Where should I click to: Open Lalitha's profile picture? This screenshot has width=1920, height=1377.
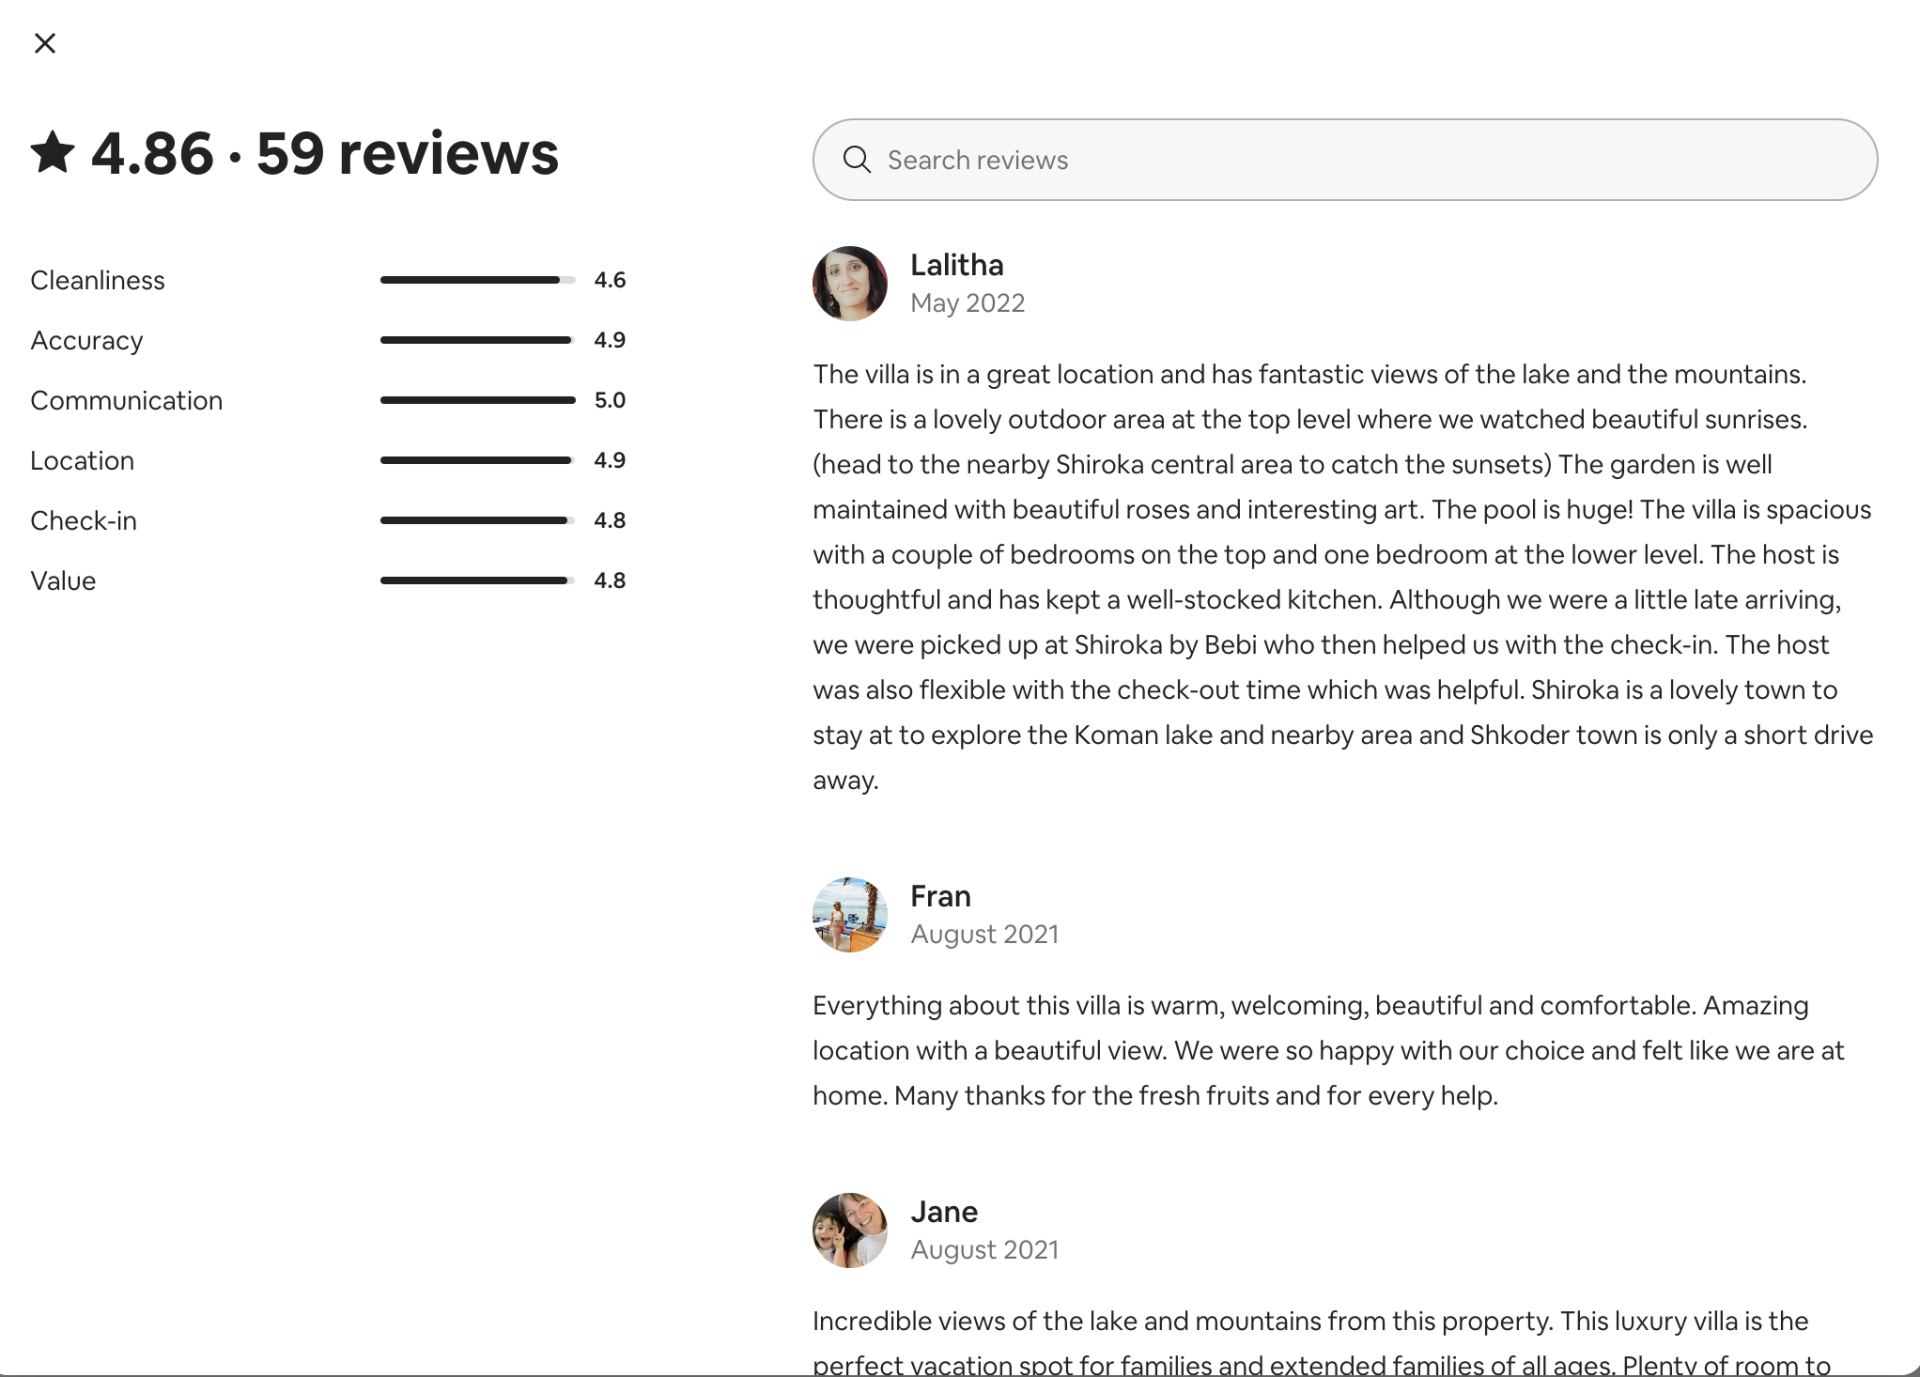[850, 284]
